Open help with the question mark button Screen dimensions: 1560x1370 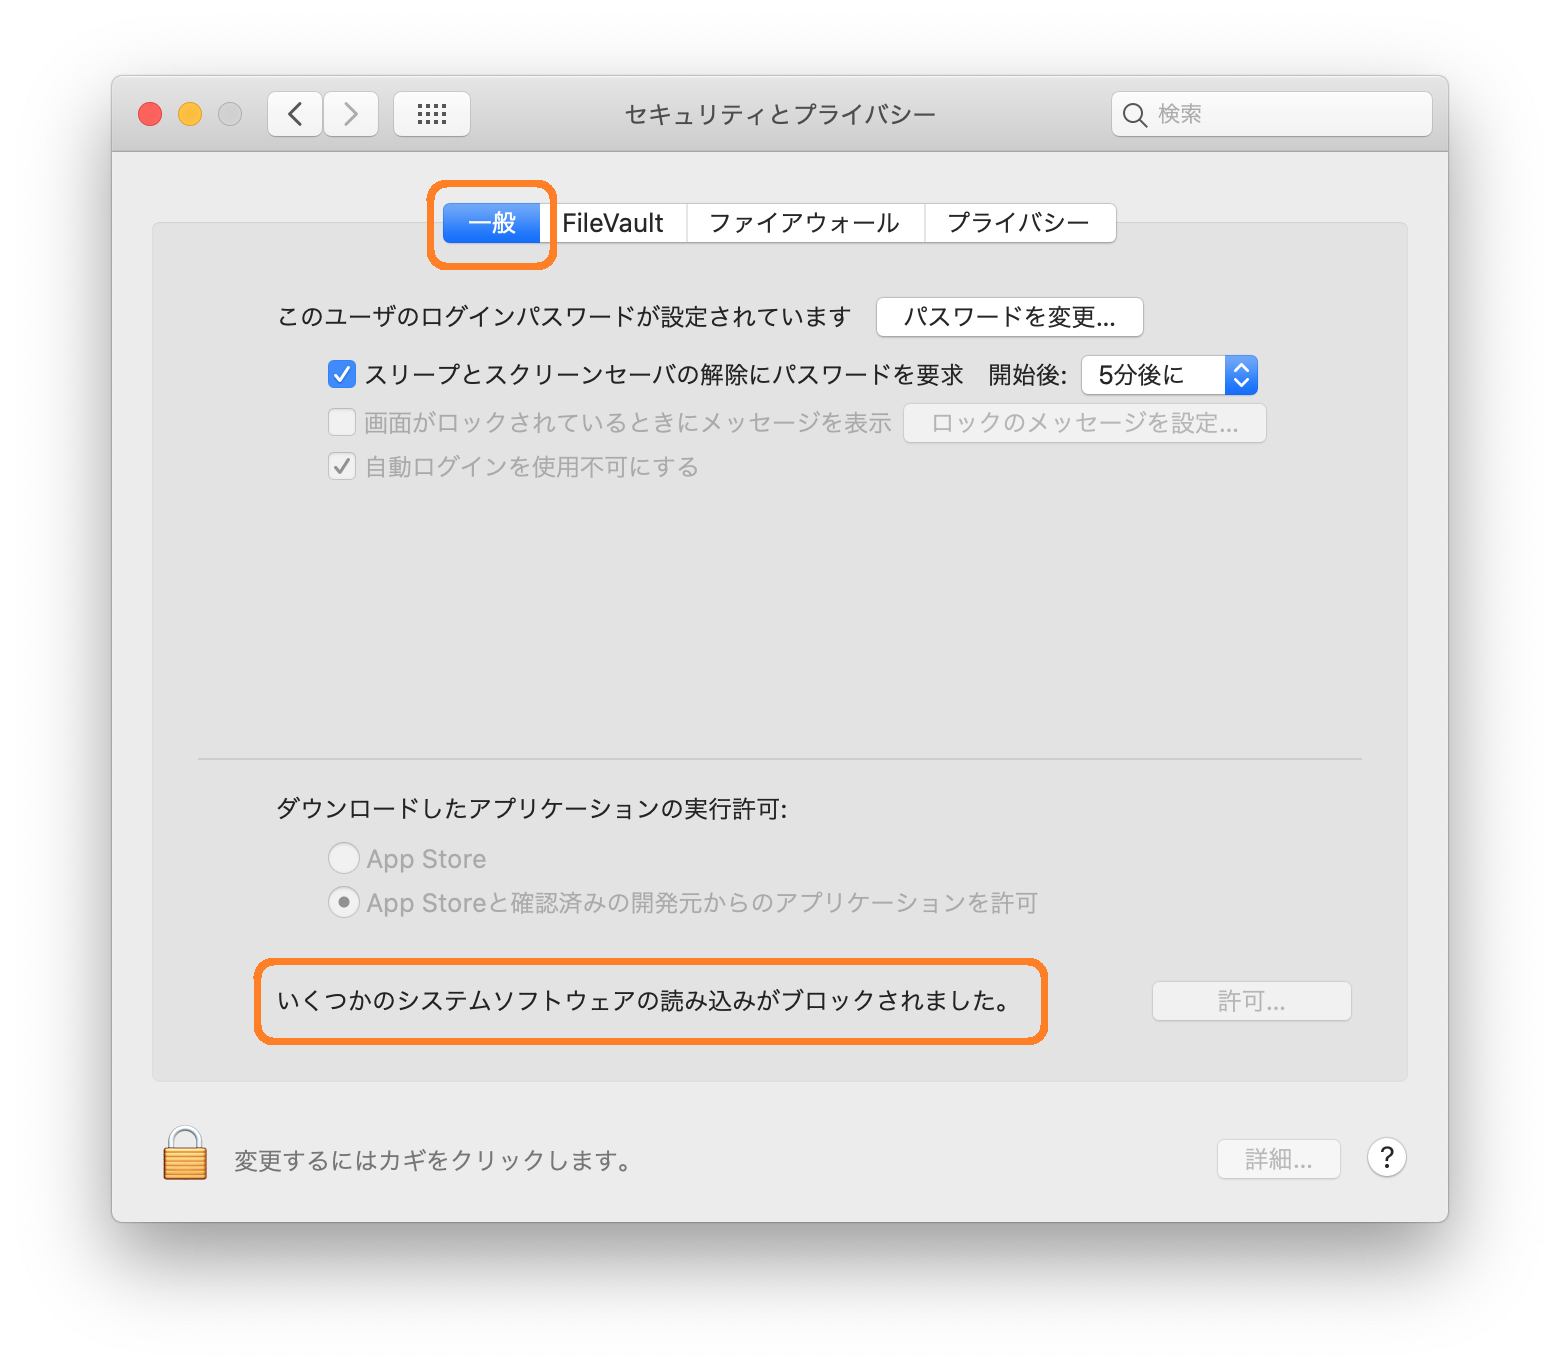[x=1386, y=1158]
